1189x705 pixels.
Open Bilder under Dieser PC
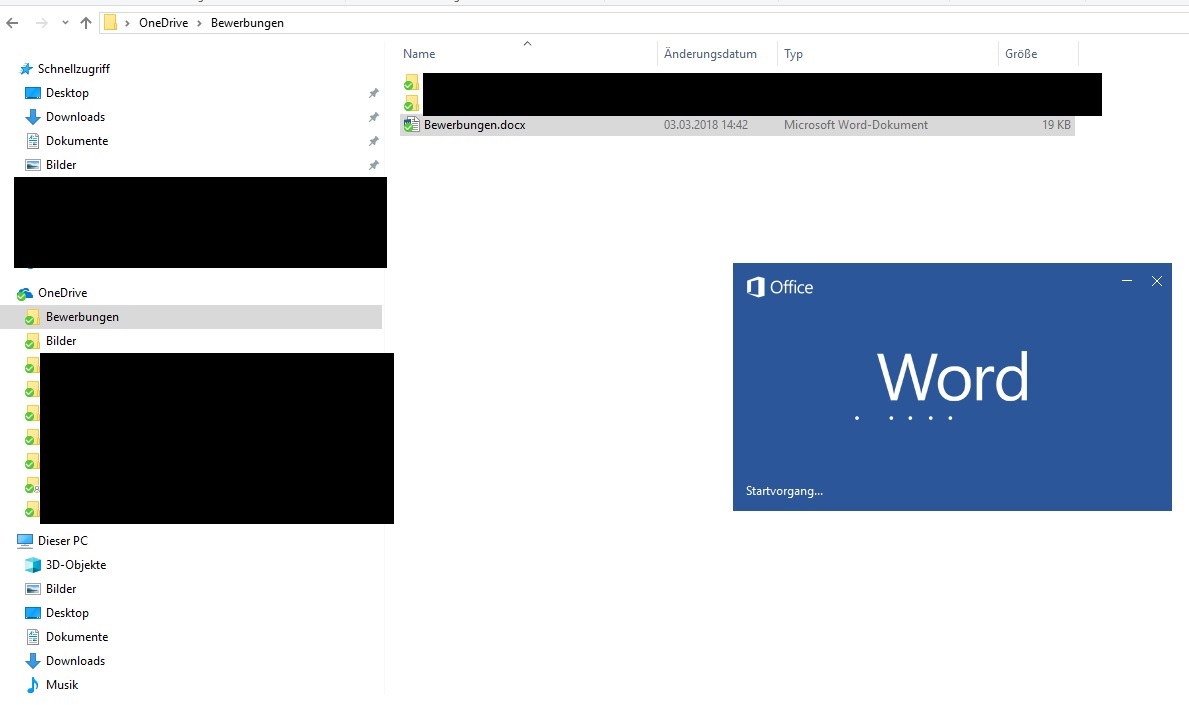(61, 589)
